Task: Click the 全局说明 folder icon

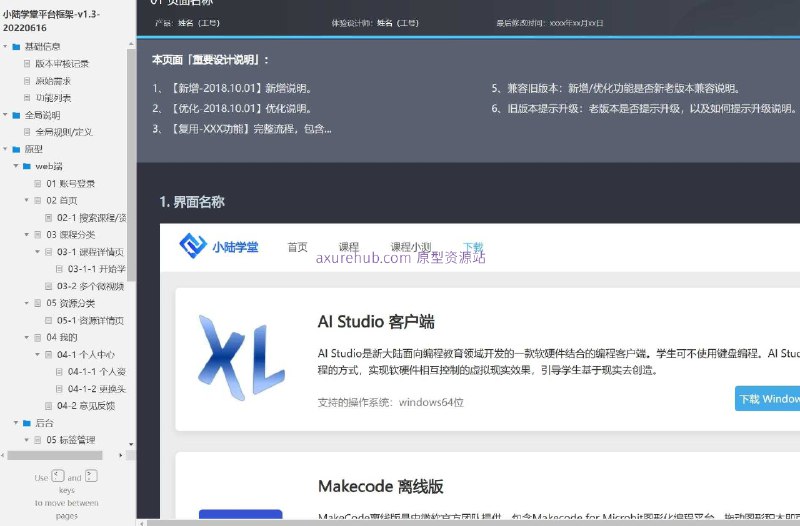Action: point(16,115)
